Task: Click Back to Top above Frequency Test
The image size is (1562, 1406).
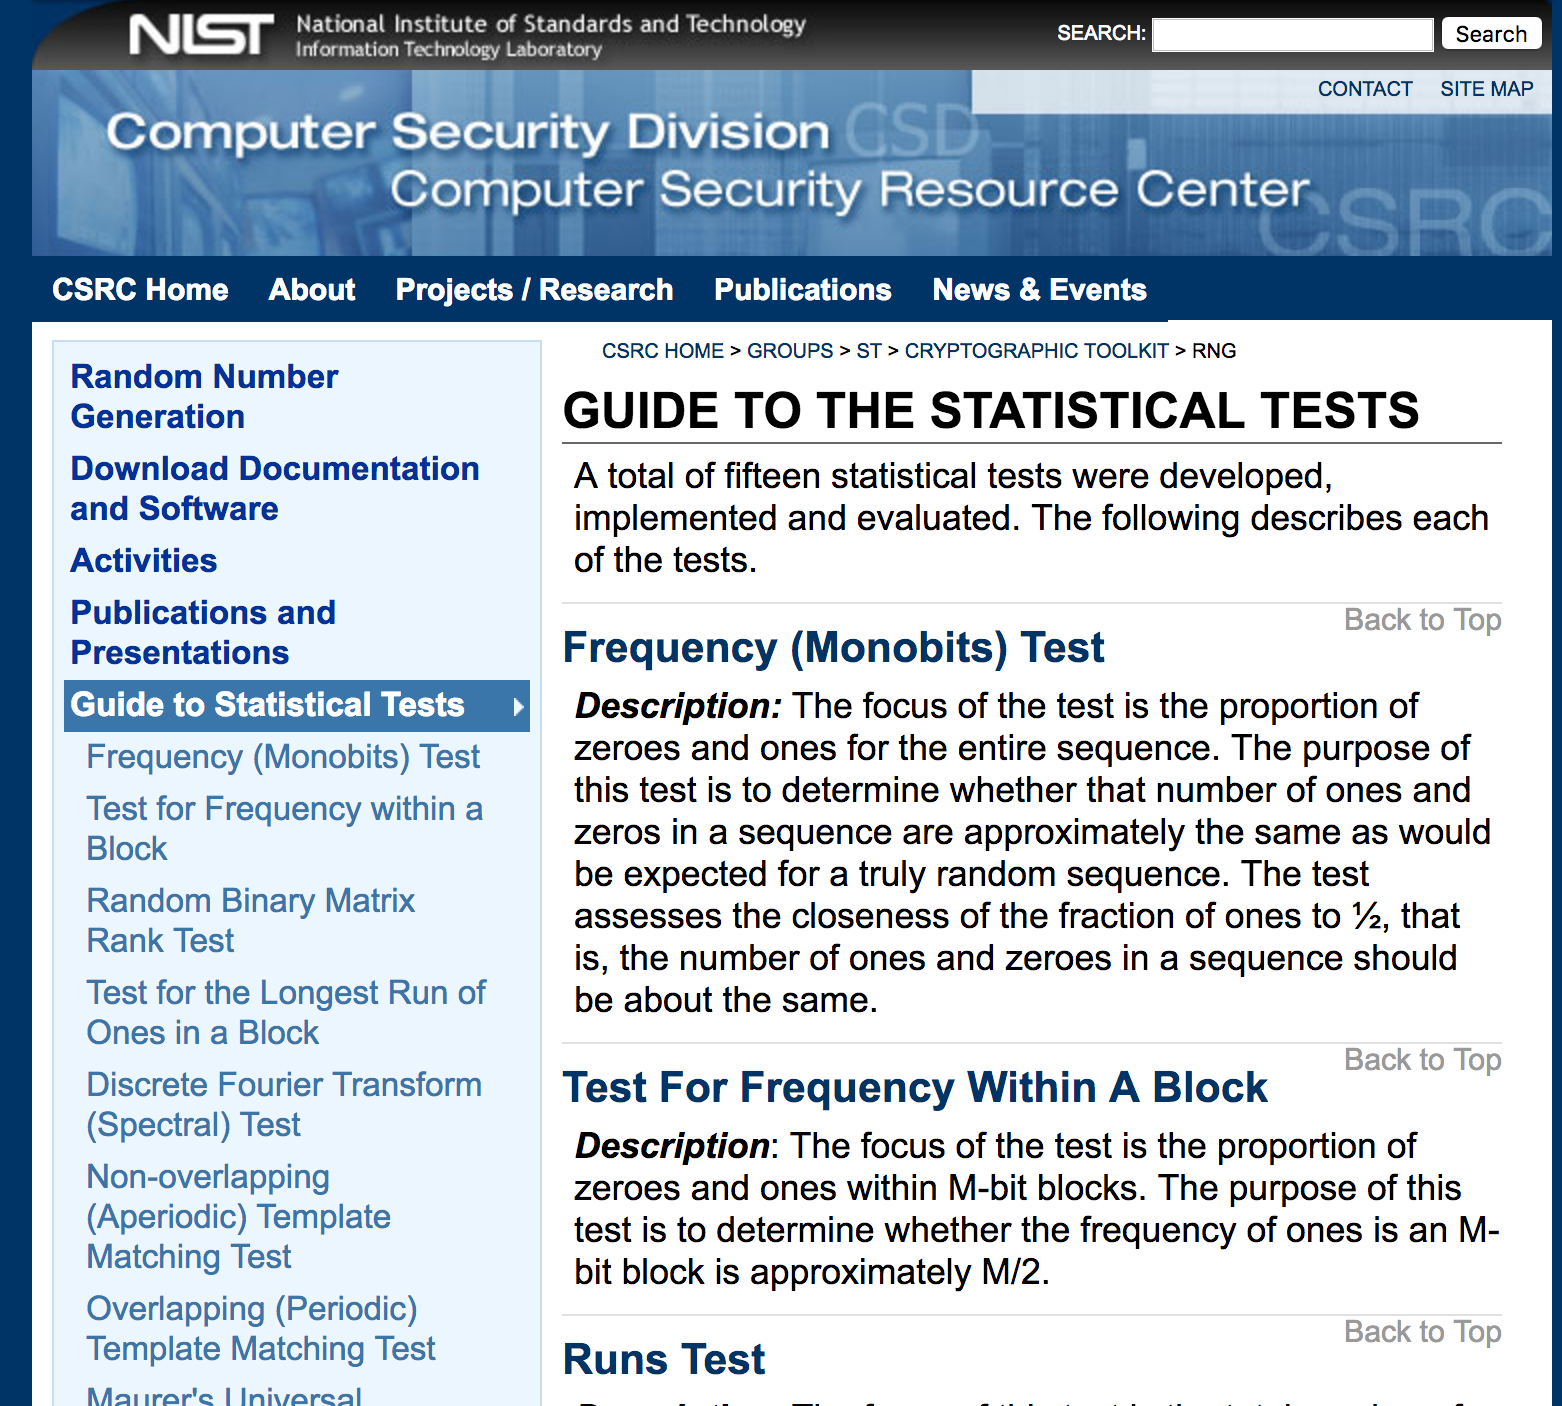Action: point(1422,620)
